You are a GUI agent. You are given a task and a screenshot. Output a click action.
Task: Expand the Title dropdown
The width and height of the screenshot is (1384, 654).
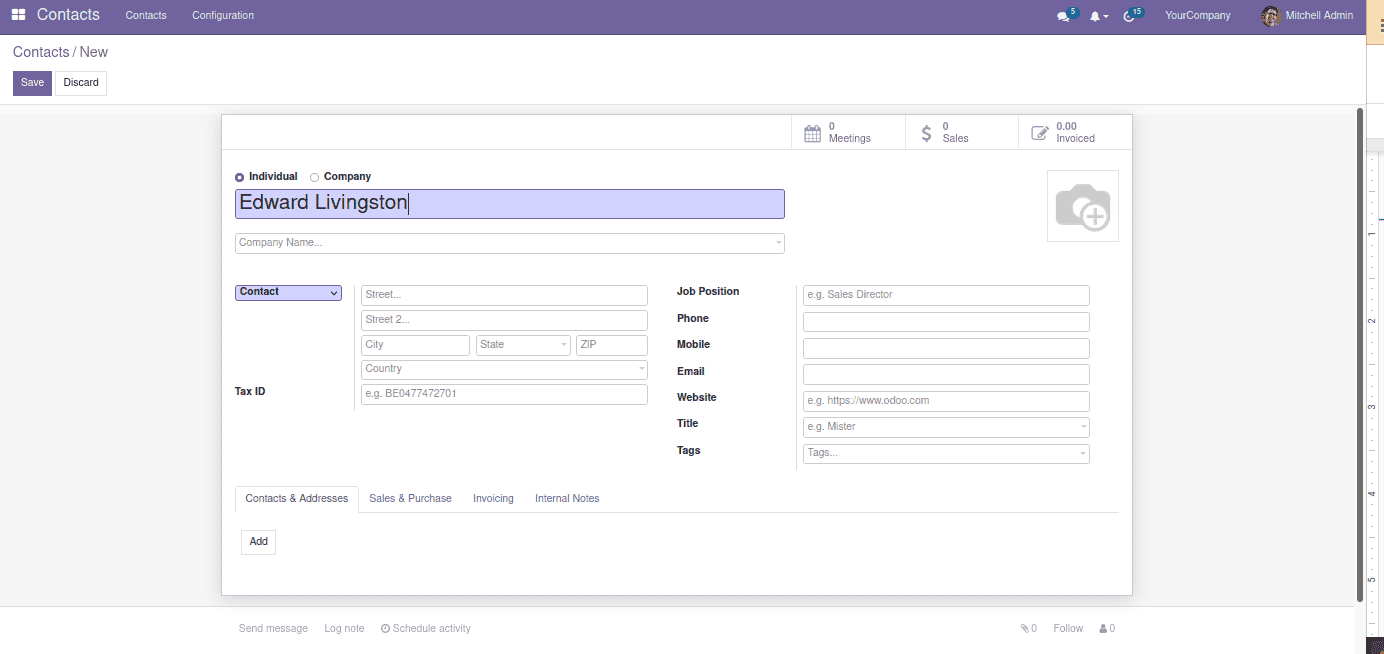click(x=945, y=427)
